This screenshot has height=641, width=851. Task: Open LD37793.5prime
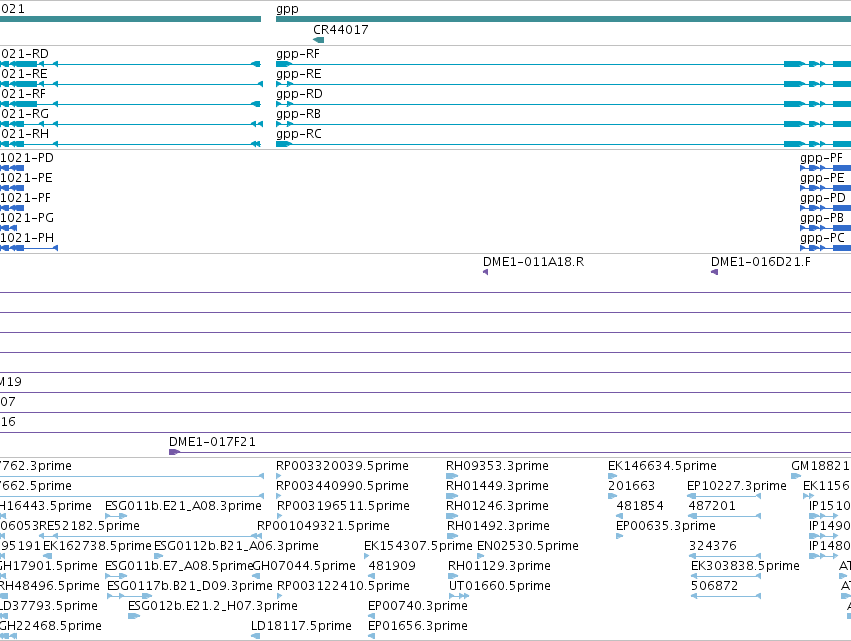click(x=49, y=606)
